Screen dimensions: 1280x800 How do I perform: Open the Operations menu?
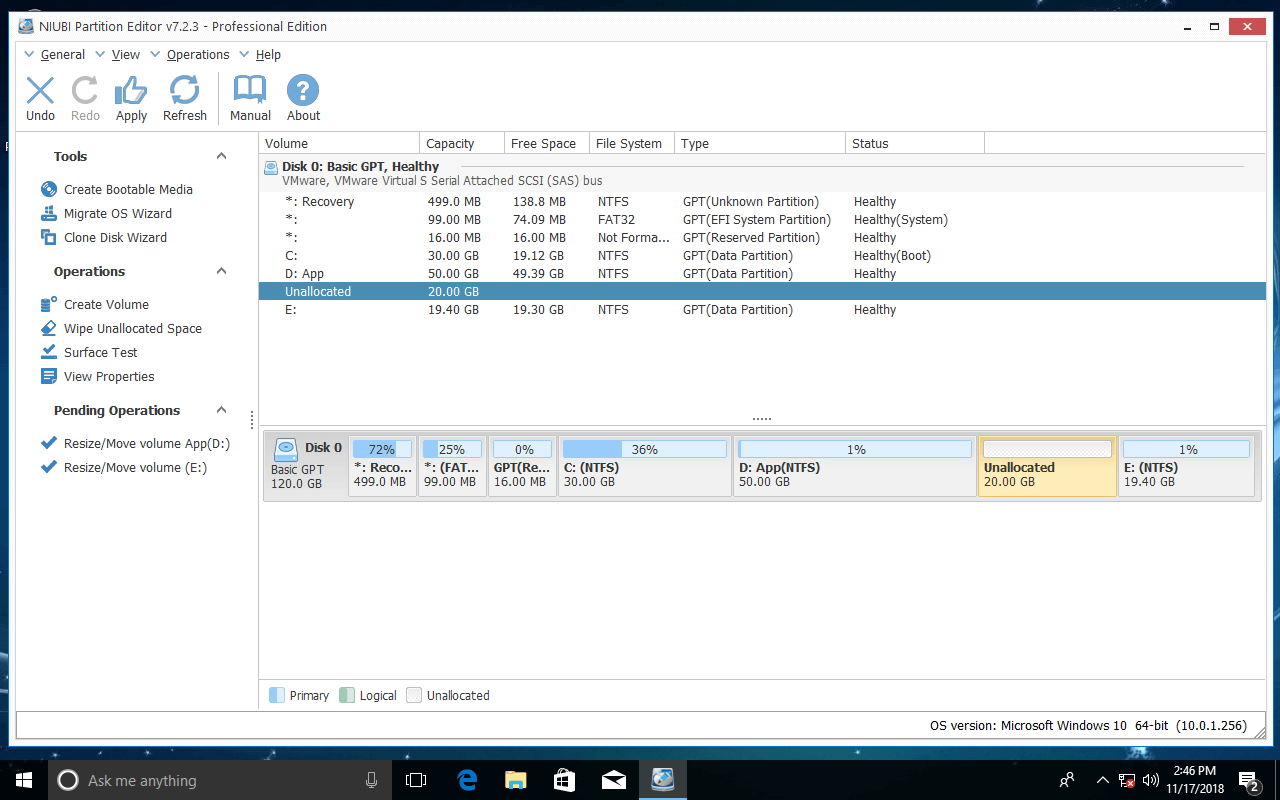[198, 54]
